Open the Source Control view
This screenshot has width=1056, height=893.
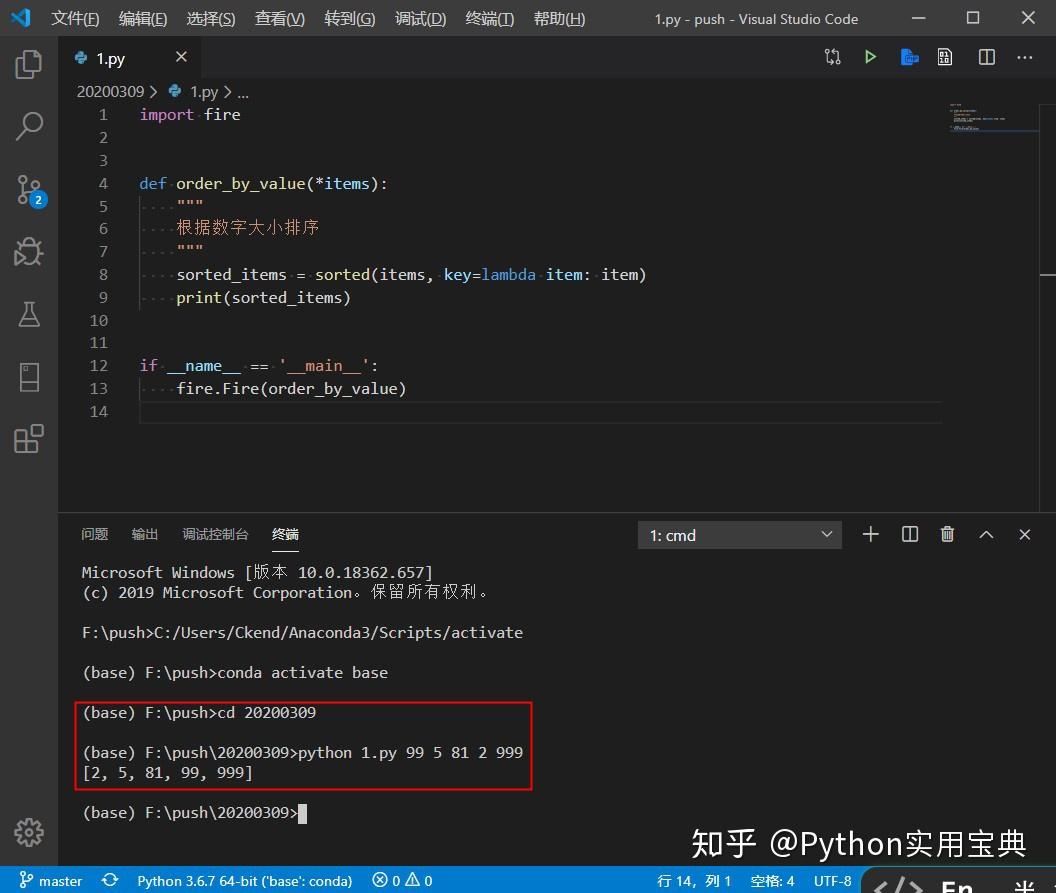pyautogui.click(x=28, y=190)
